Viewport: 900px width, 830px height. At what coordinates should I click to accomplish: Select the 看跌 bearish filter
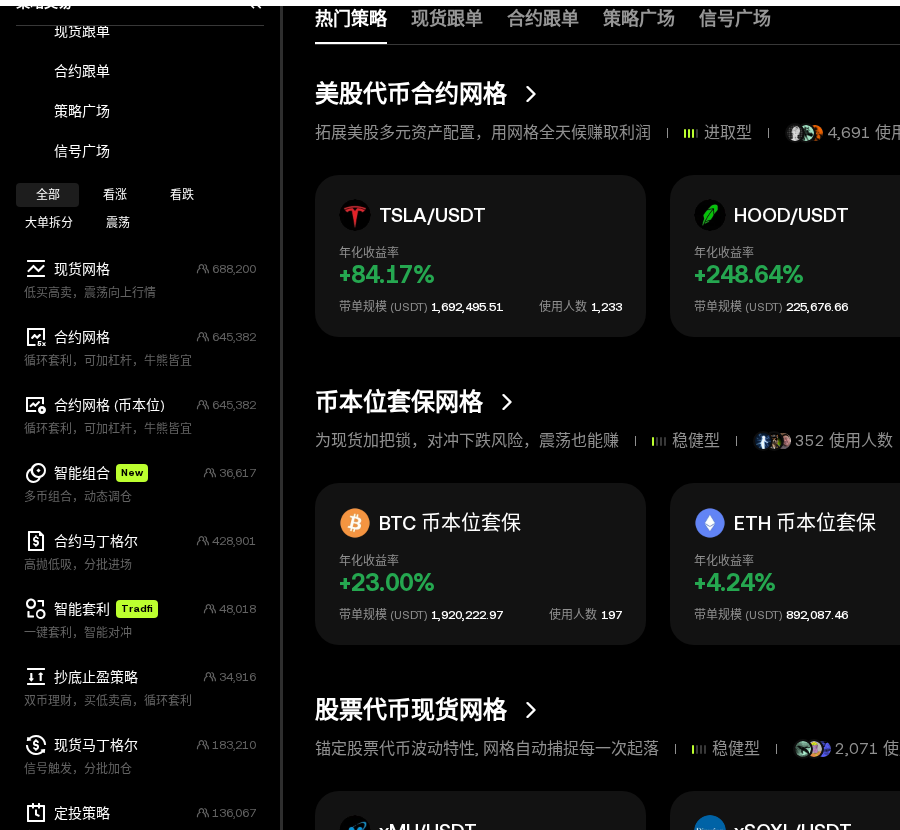tap(182, 195)
